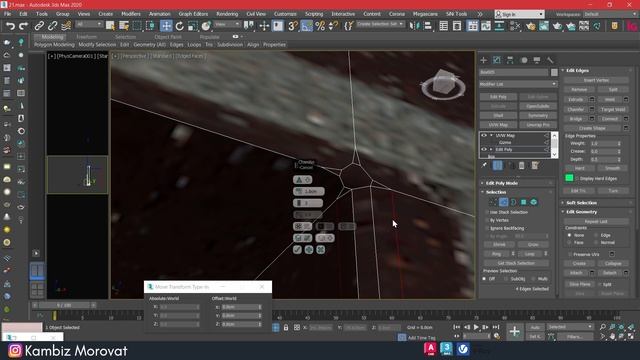This screenshot has height=360, width=640.
Task: Enable Ignore Backfacing checkbox
Action: (x=487, y=228)
